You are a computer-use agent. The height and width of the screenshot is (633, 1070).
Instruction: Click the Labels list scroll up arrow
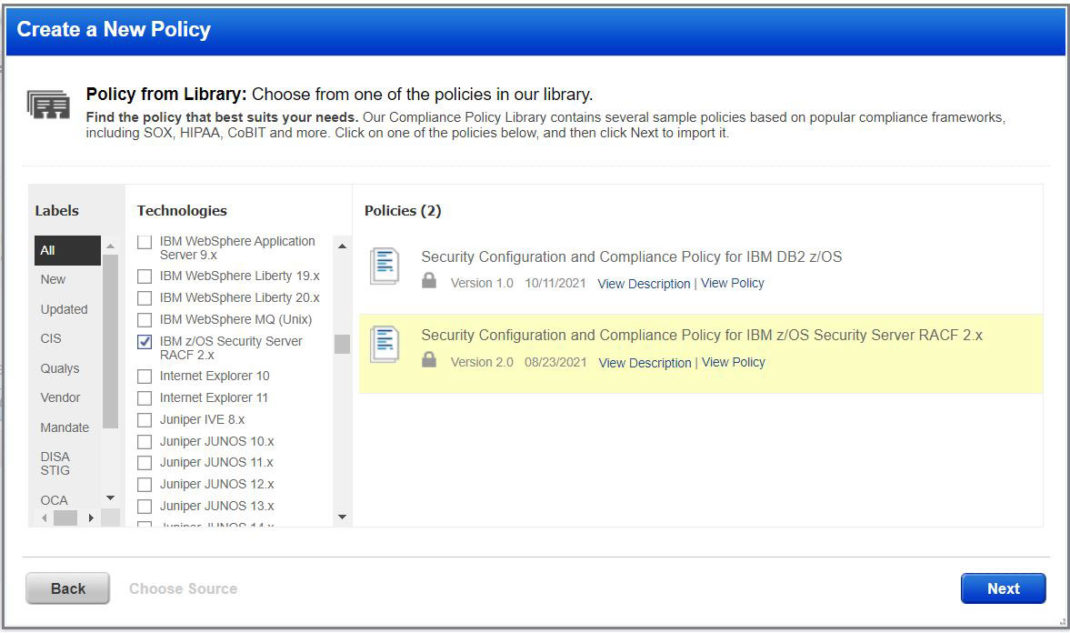click(111, 246)
